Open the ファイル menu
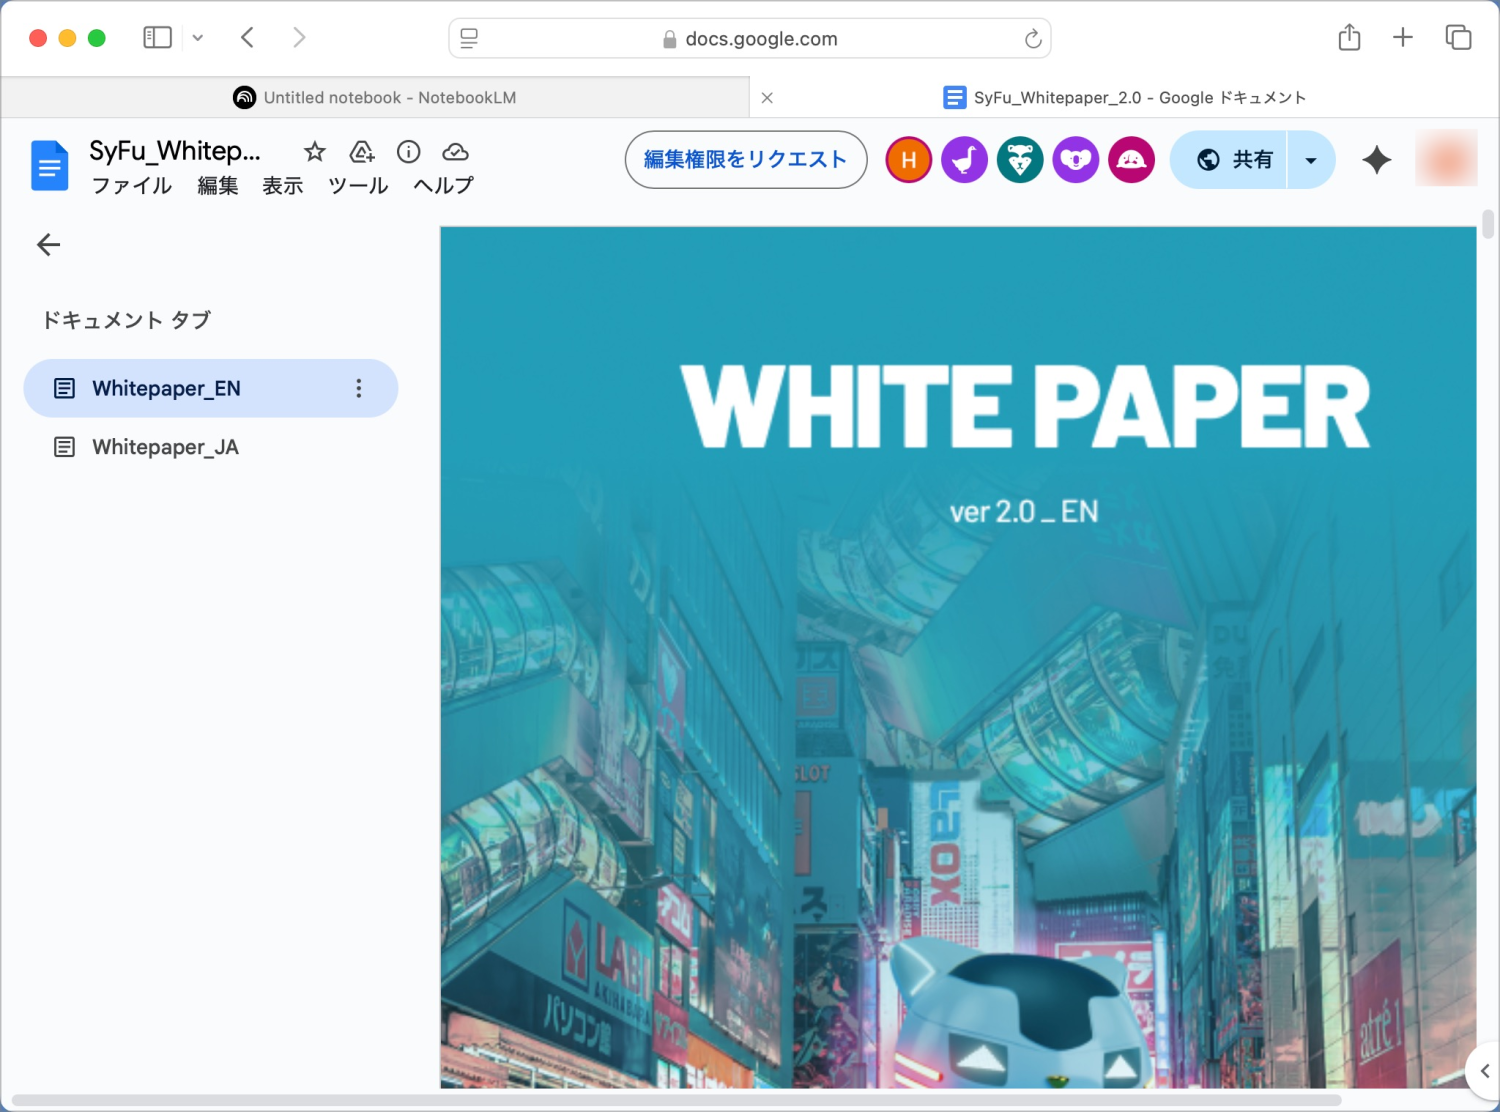This screenshot has height=1112, width=1500. pyautogui.click(x=131, y=186)
